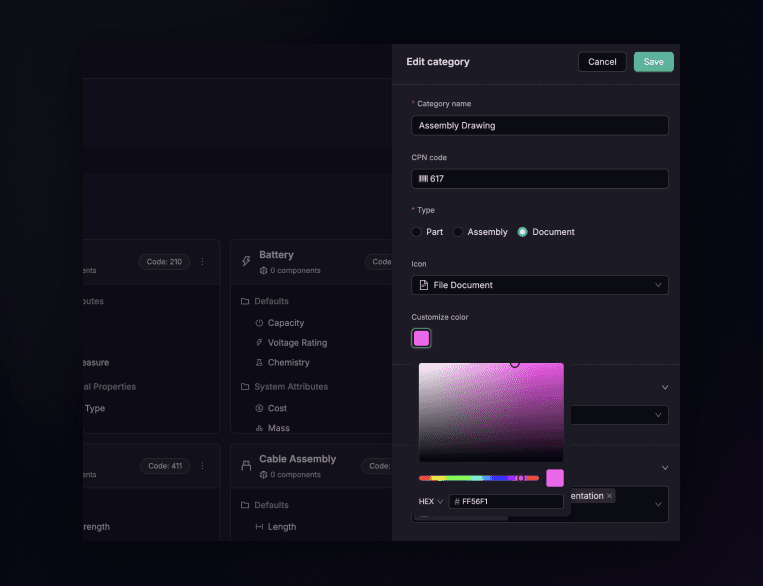This screenshot has height=586, width=763.
Task: Select the Assembly type radio button
Action: (x=458, y=232)
